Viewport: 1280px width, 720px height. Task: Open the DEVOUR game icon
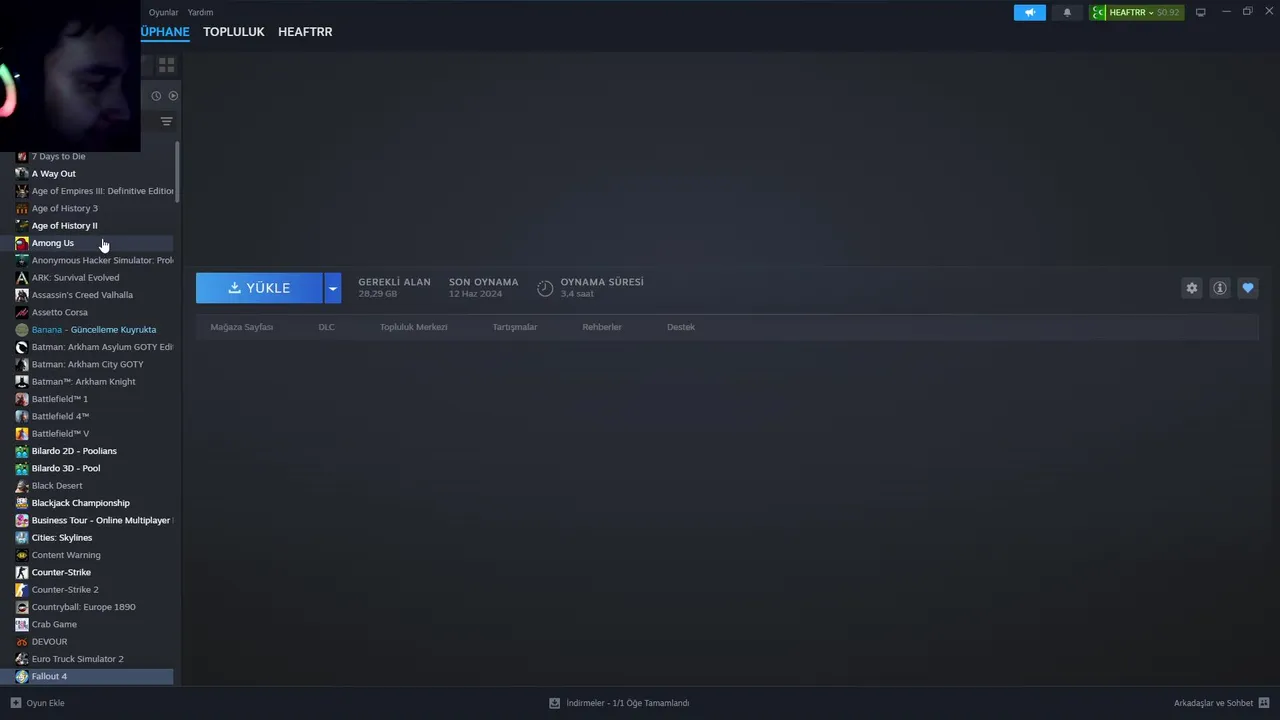click(x=22, y=642)
